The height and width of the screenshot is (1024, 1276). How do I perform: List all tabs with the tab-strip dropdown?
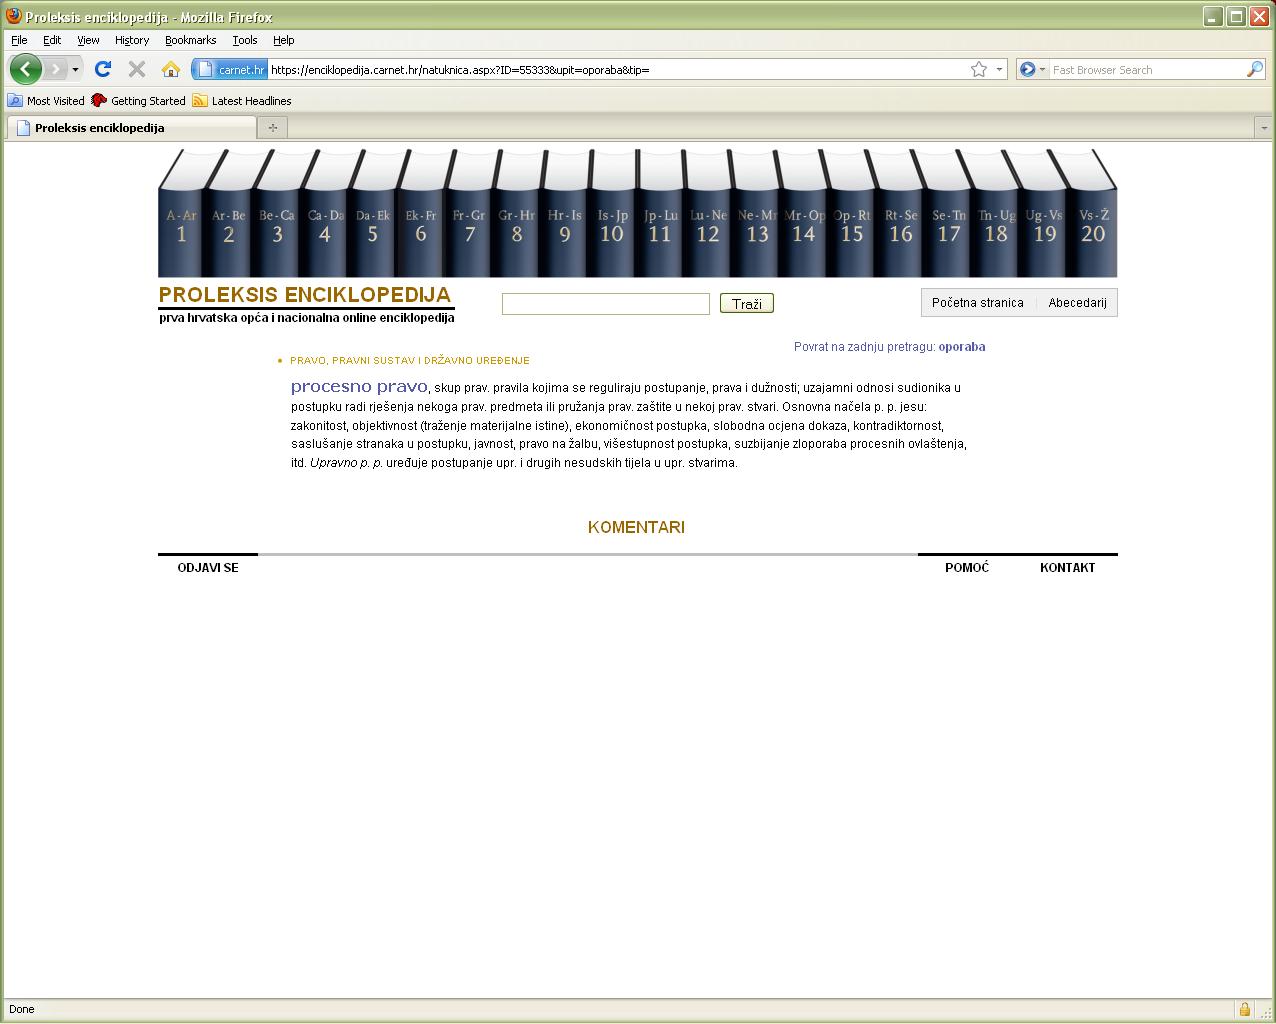coord(1263,128)
